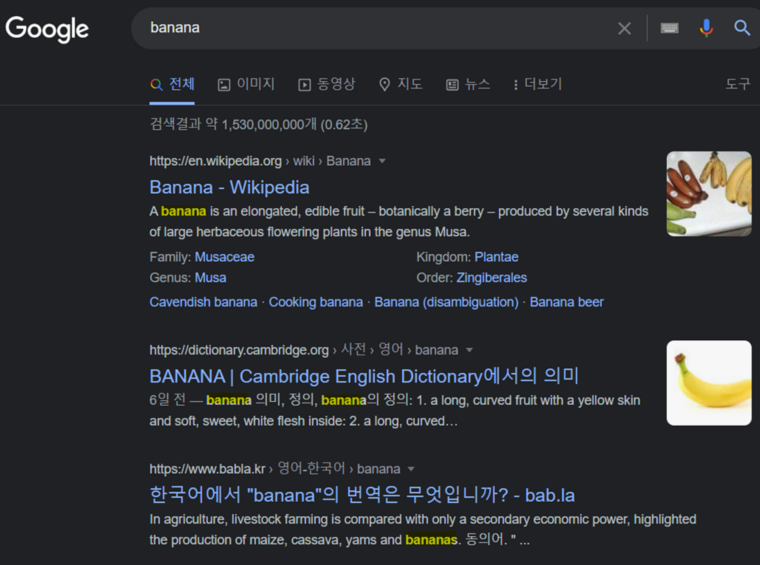This screenshot has height=565, width=760.
Task: Start voice search with microphone icon
Action: coord(706,28)
